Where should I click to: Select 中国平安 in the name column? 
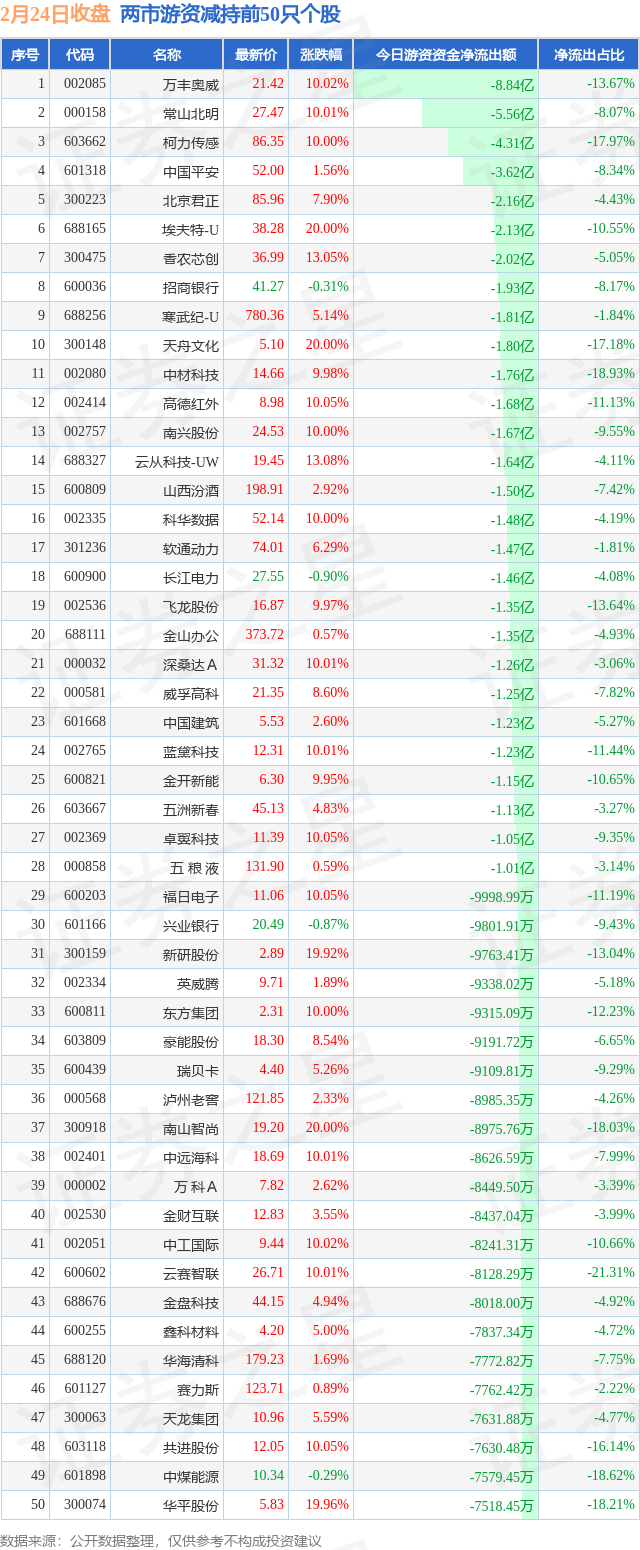(191, 171)
